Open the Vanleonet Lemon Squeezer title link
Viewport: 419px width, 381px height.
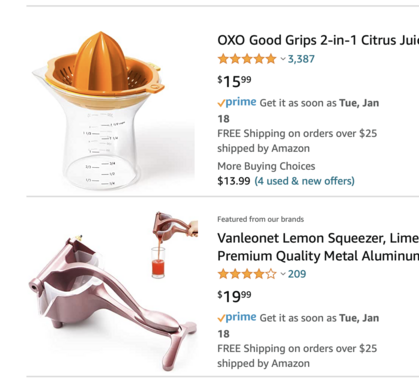click(x=318, y=247)
